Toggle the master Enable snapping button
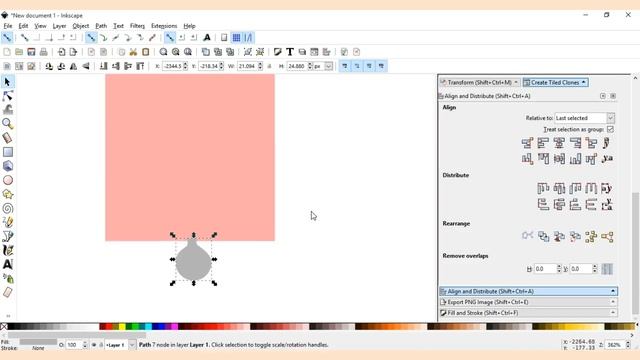 pos(7,38)
